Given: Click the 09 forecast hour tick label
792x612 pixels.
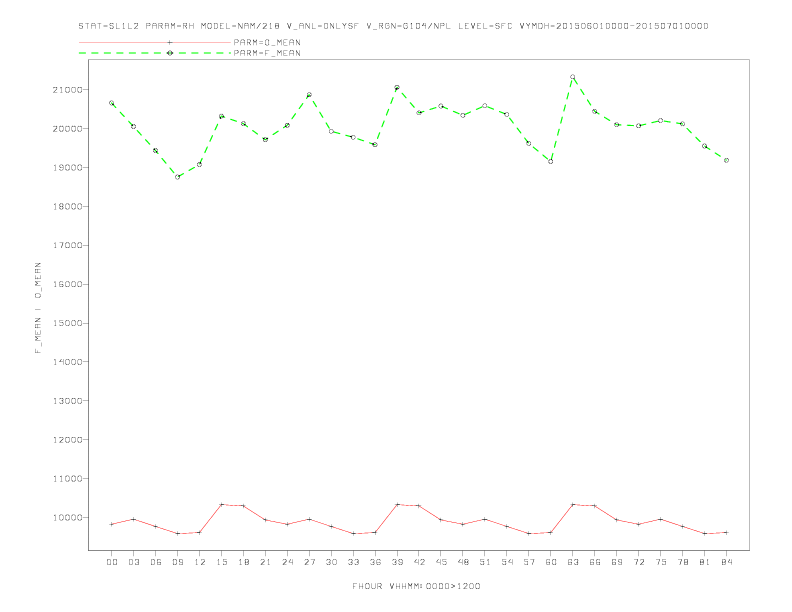Looking at the screenshot, I should coord(177,562).
